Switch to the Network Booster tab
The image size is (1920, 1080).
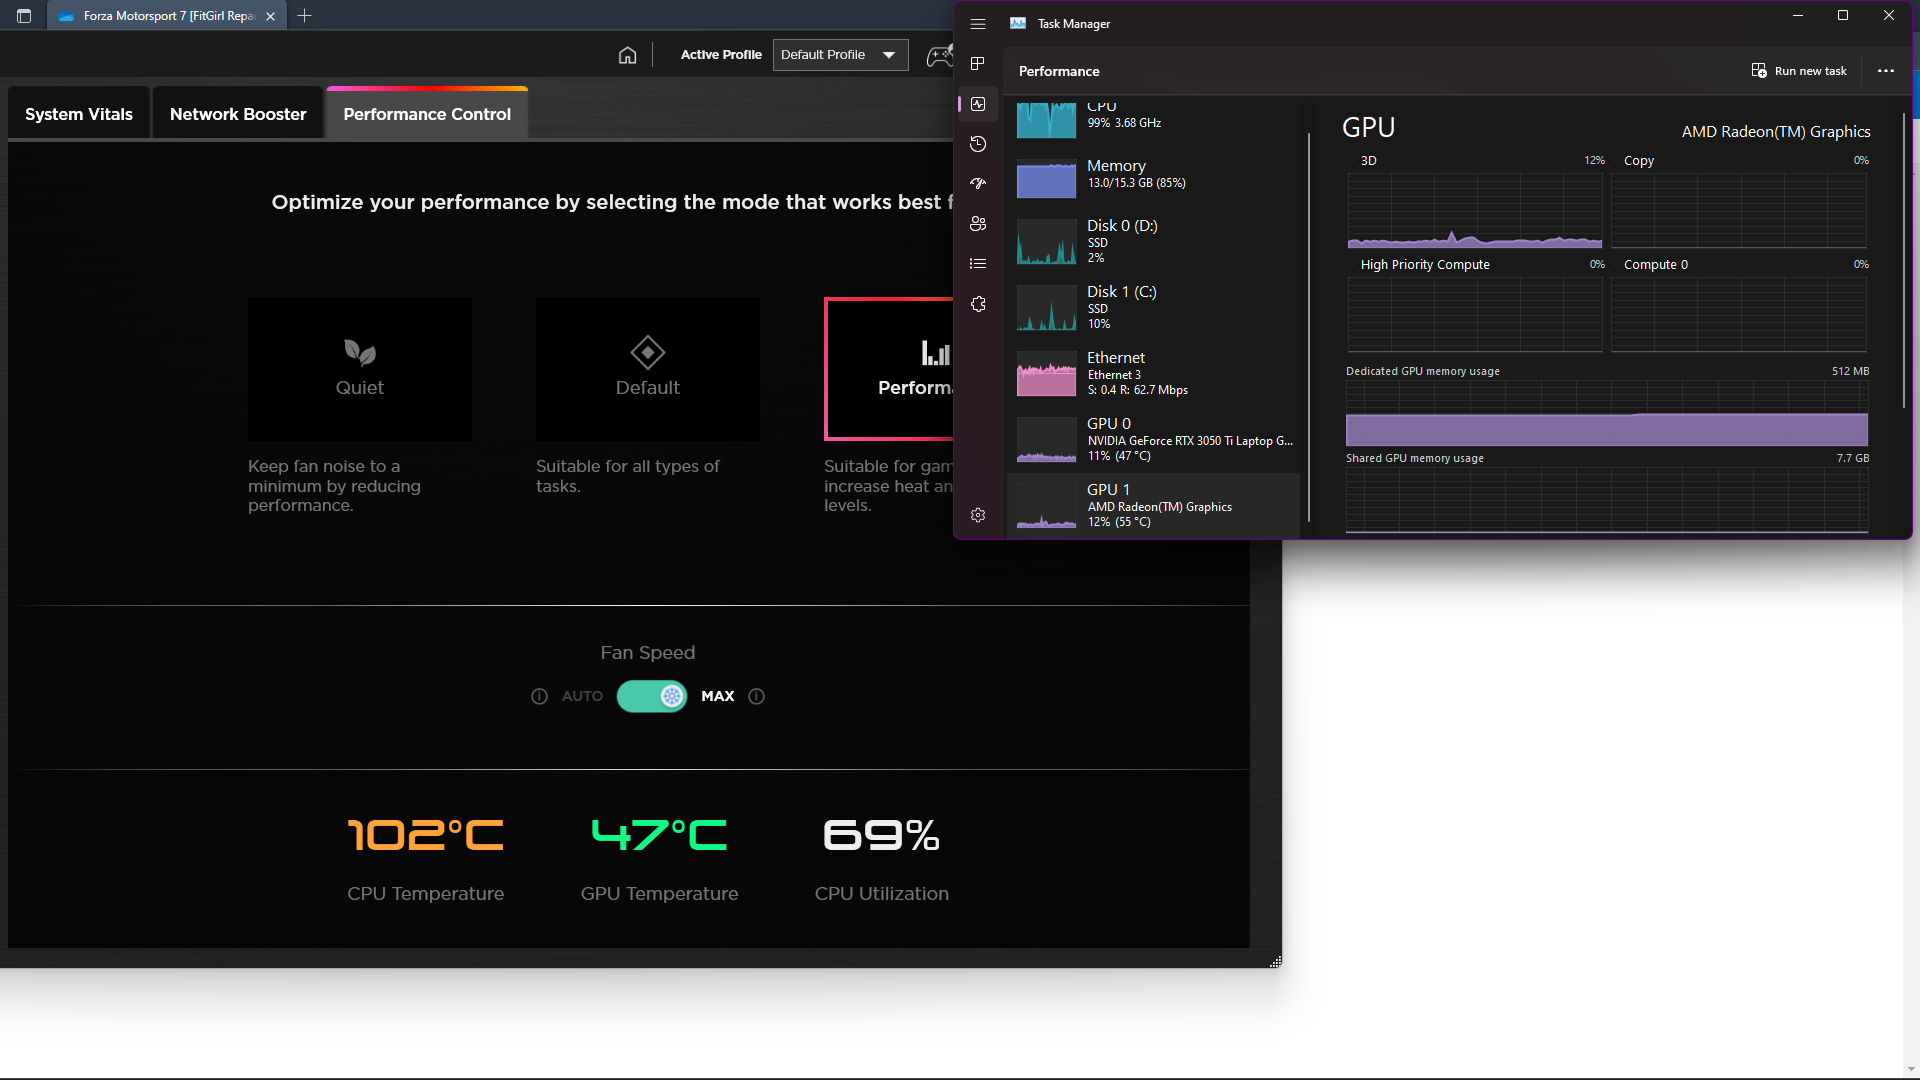(x=238, y=114)
